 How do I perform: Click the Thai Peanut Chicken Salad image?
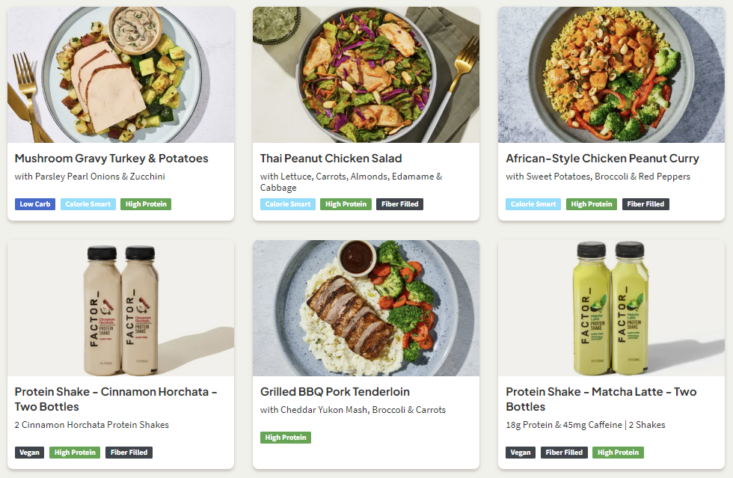[x=366, y=75]
